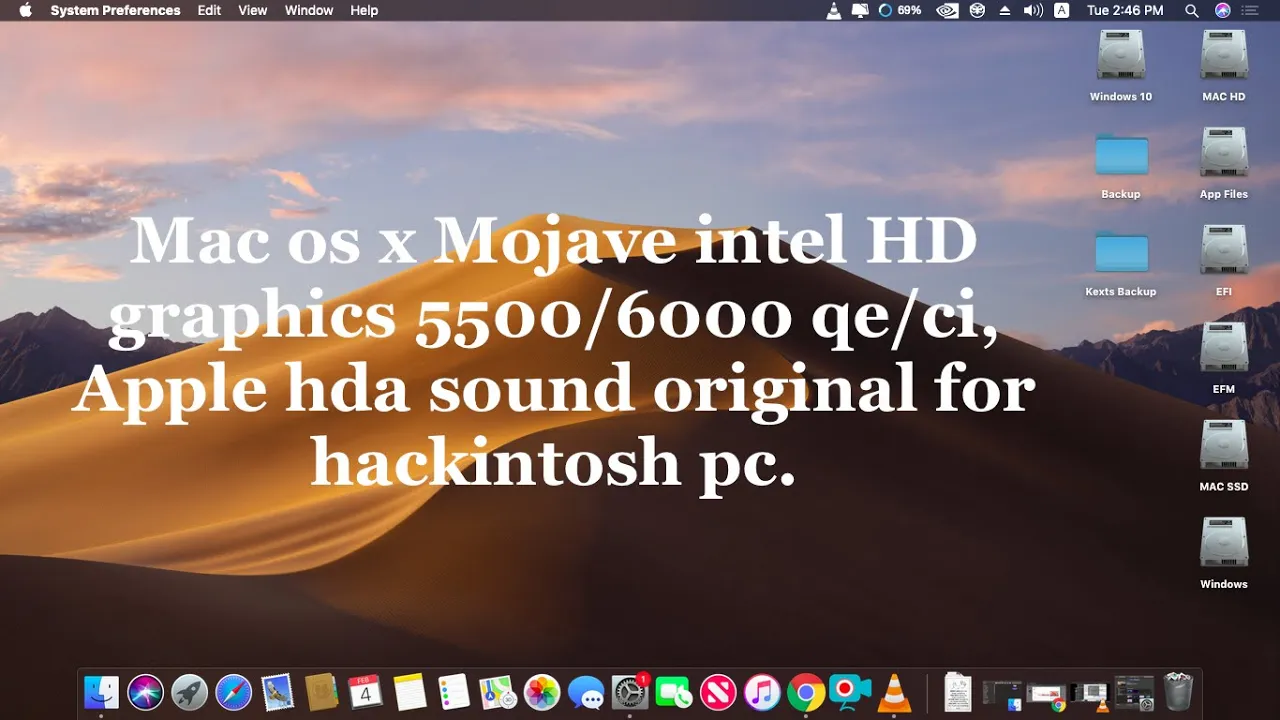Open the volume control in menu bar
This screenshot has width=1280, height=720.
[1033, 10]
